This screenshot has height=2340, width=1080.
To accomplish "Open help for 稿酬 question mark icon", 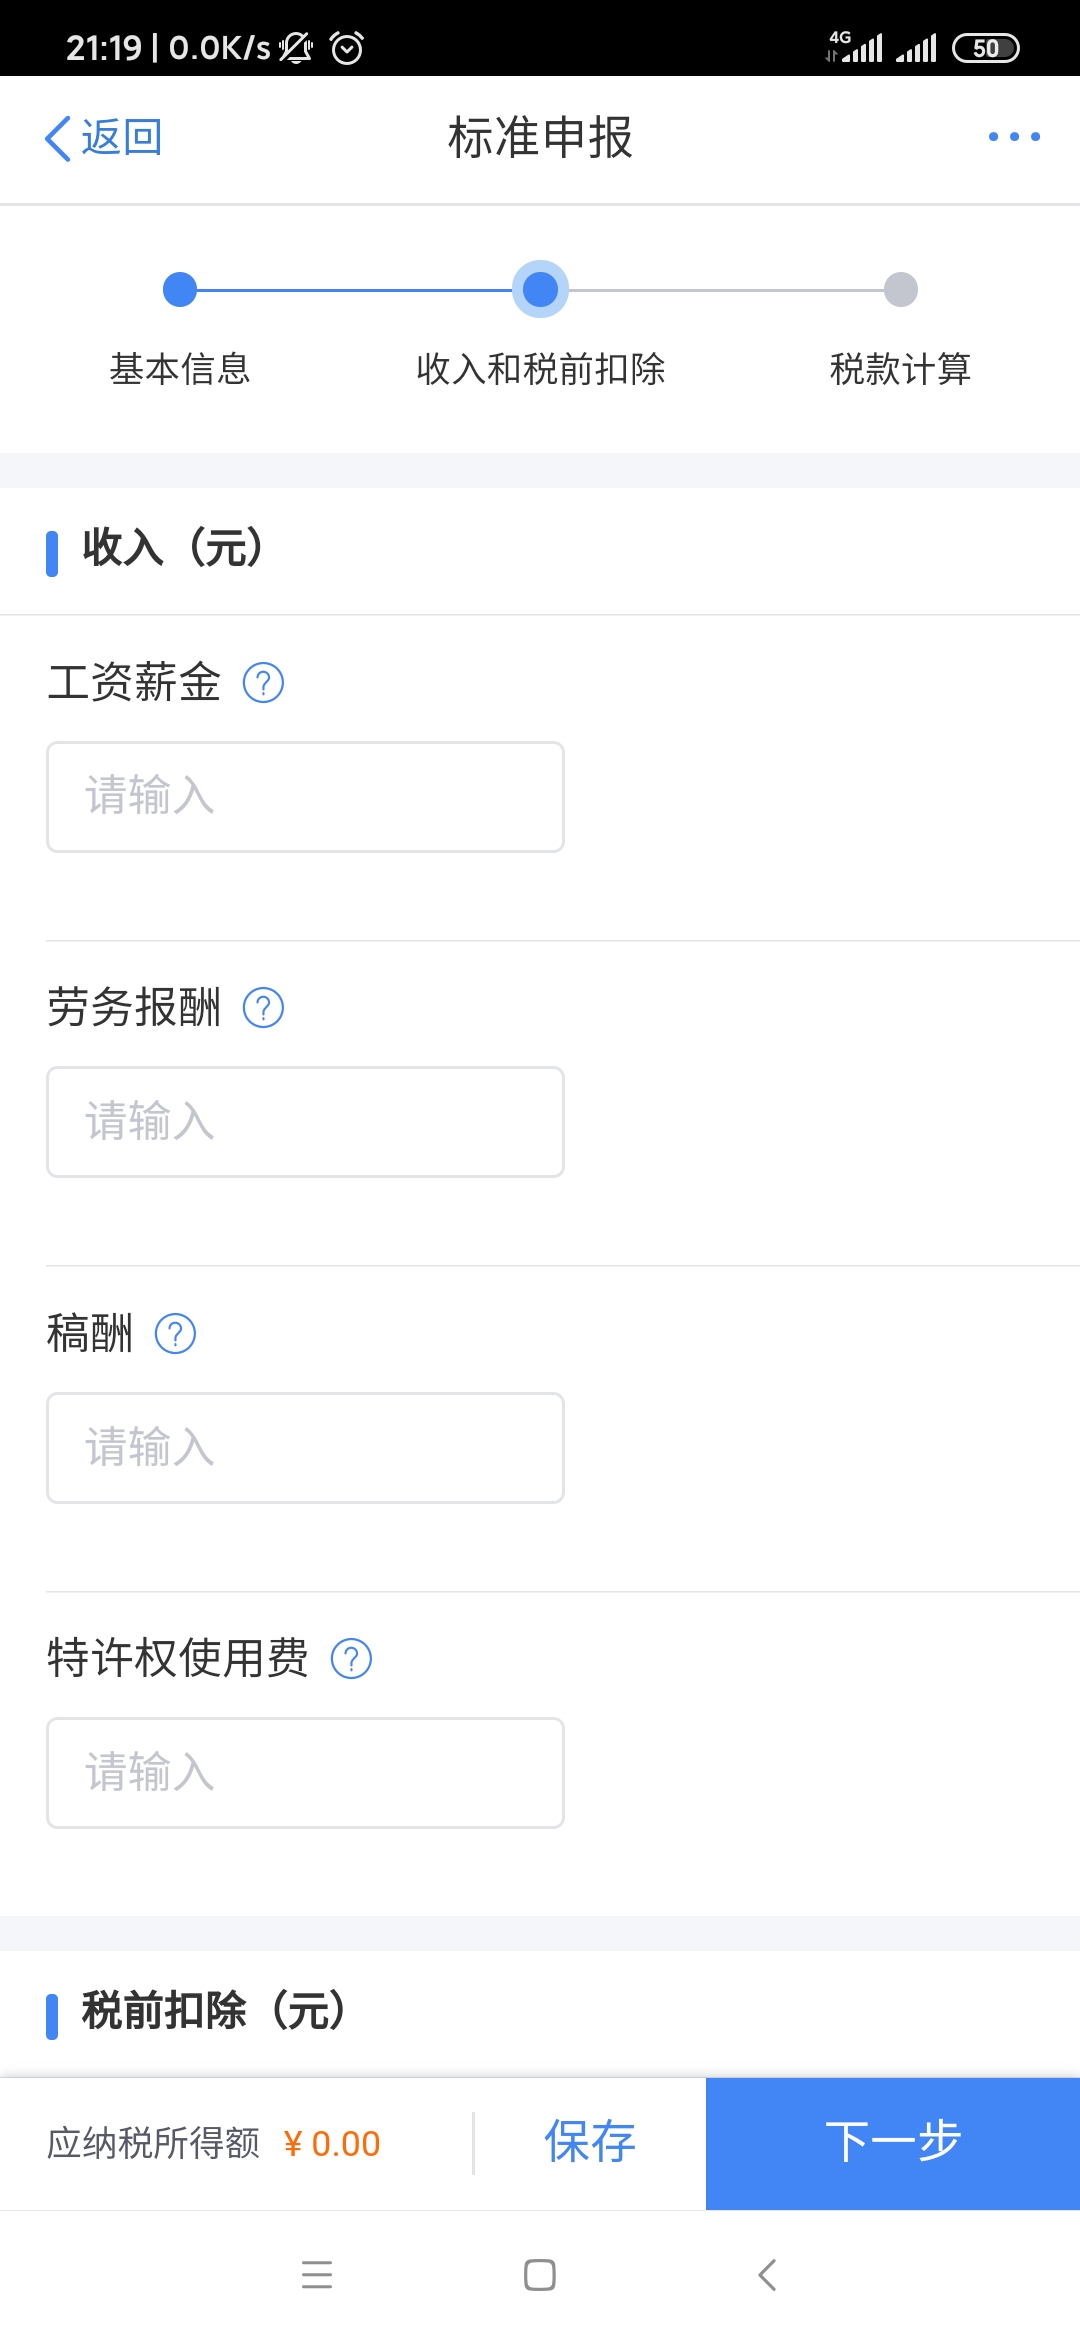I will [174, 1333].
